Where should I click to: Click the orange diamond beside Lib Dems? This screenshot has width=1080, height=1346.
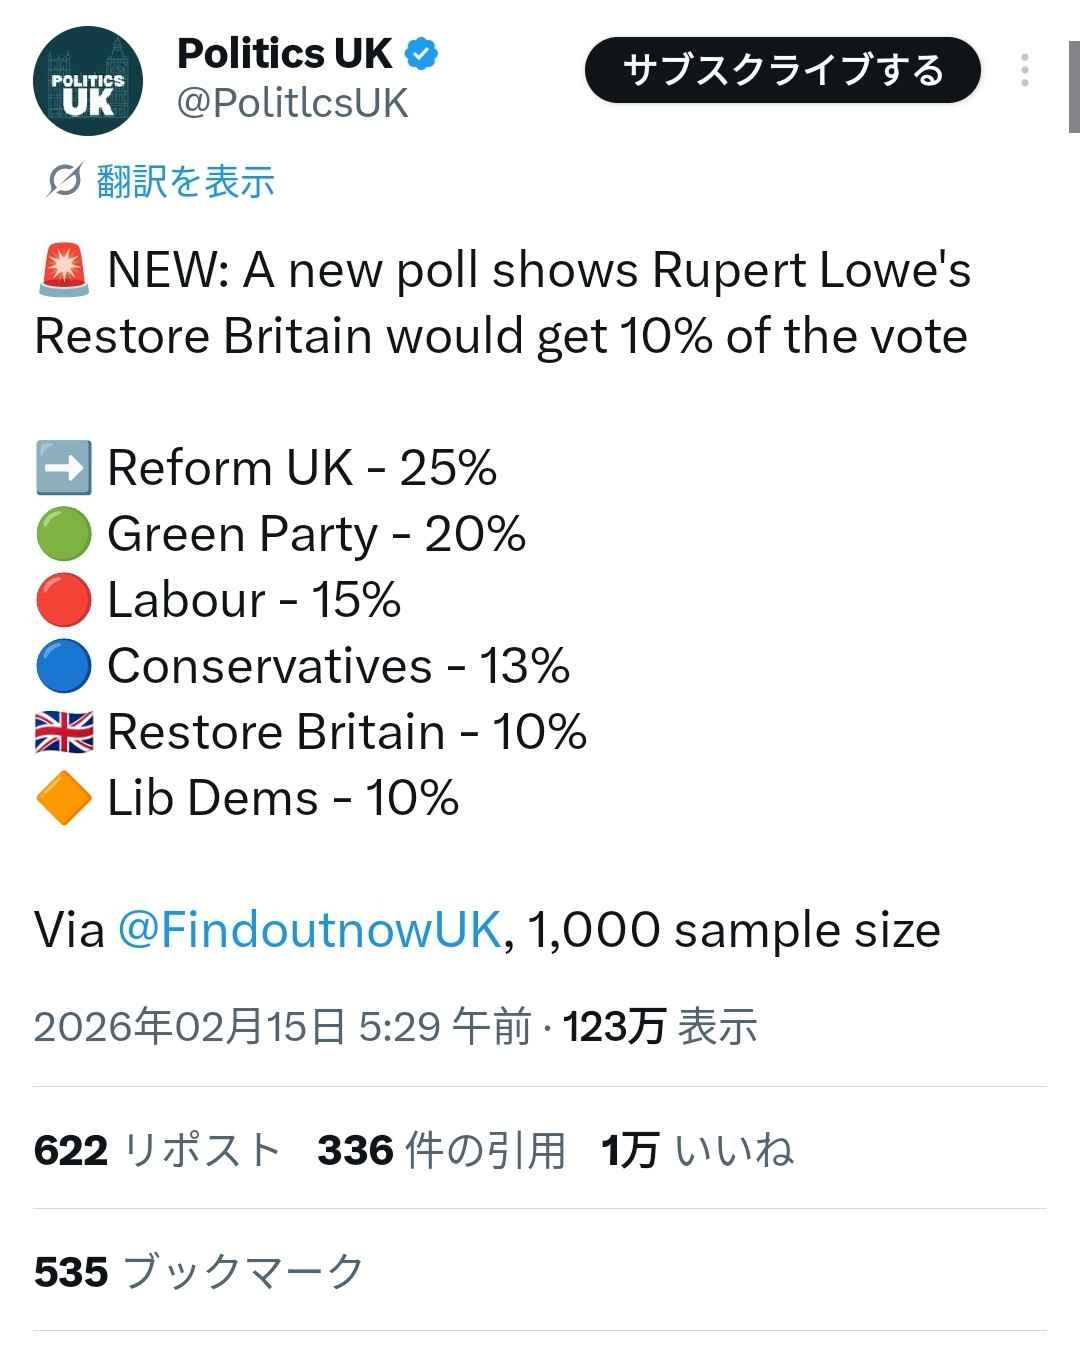pyautogui.click(x=64, y=798)
